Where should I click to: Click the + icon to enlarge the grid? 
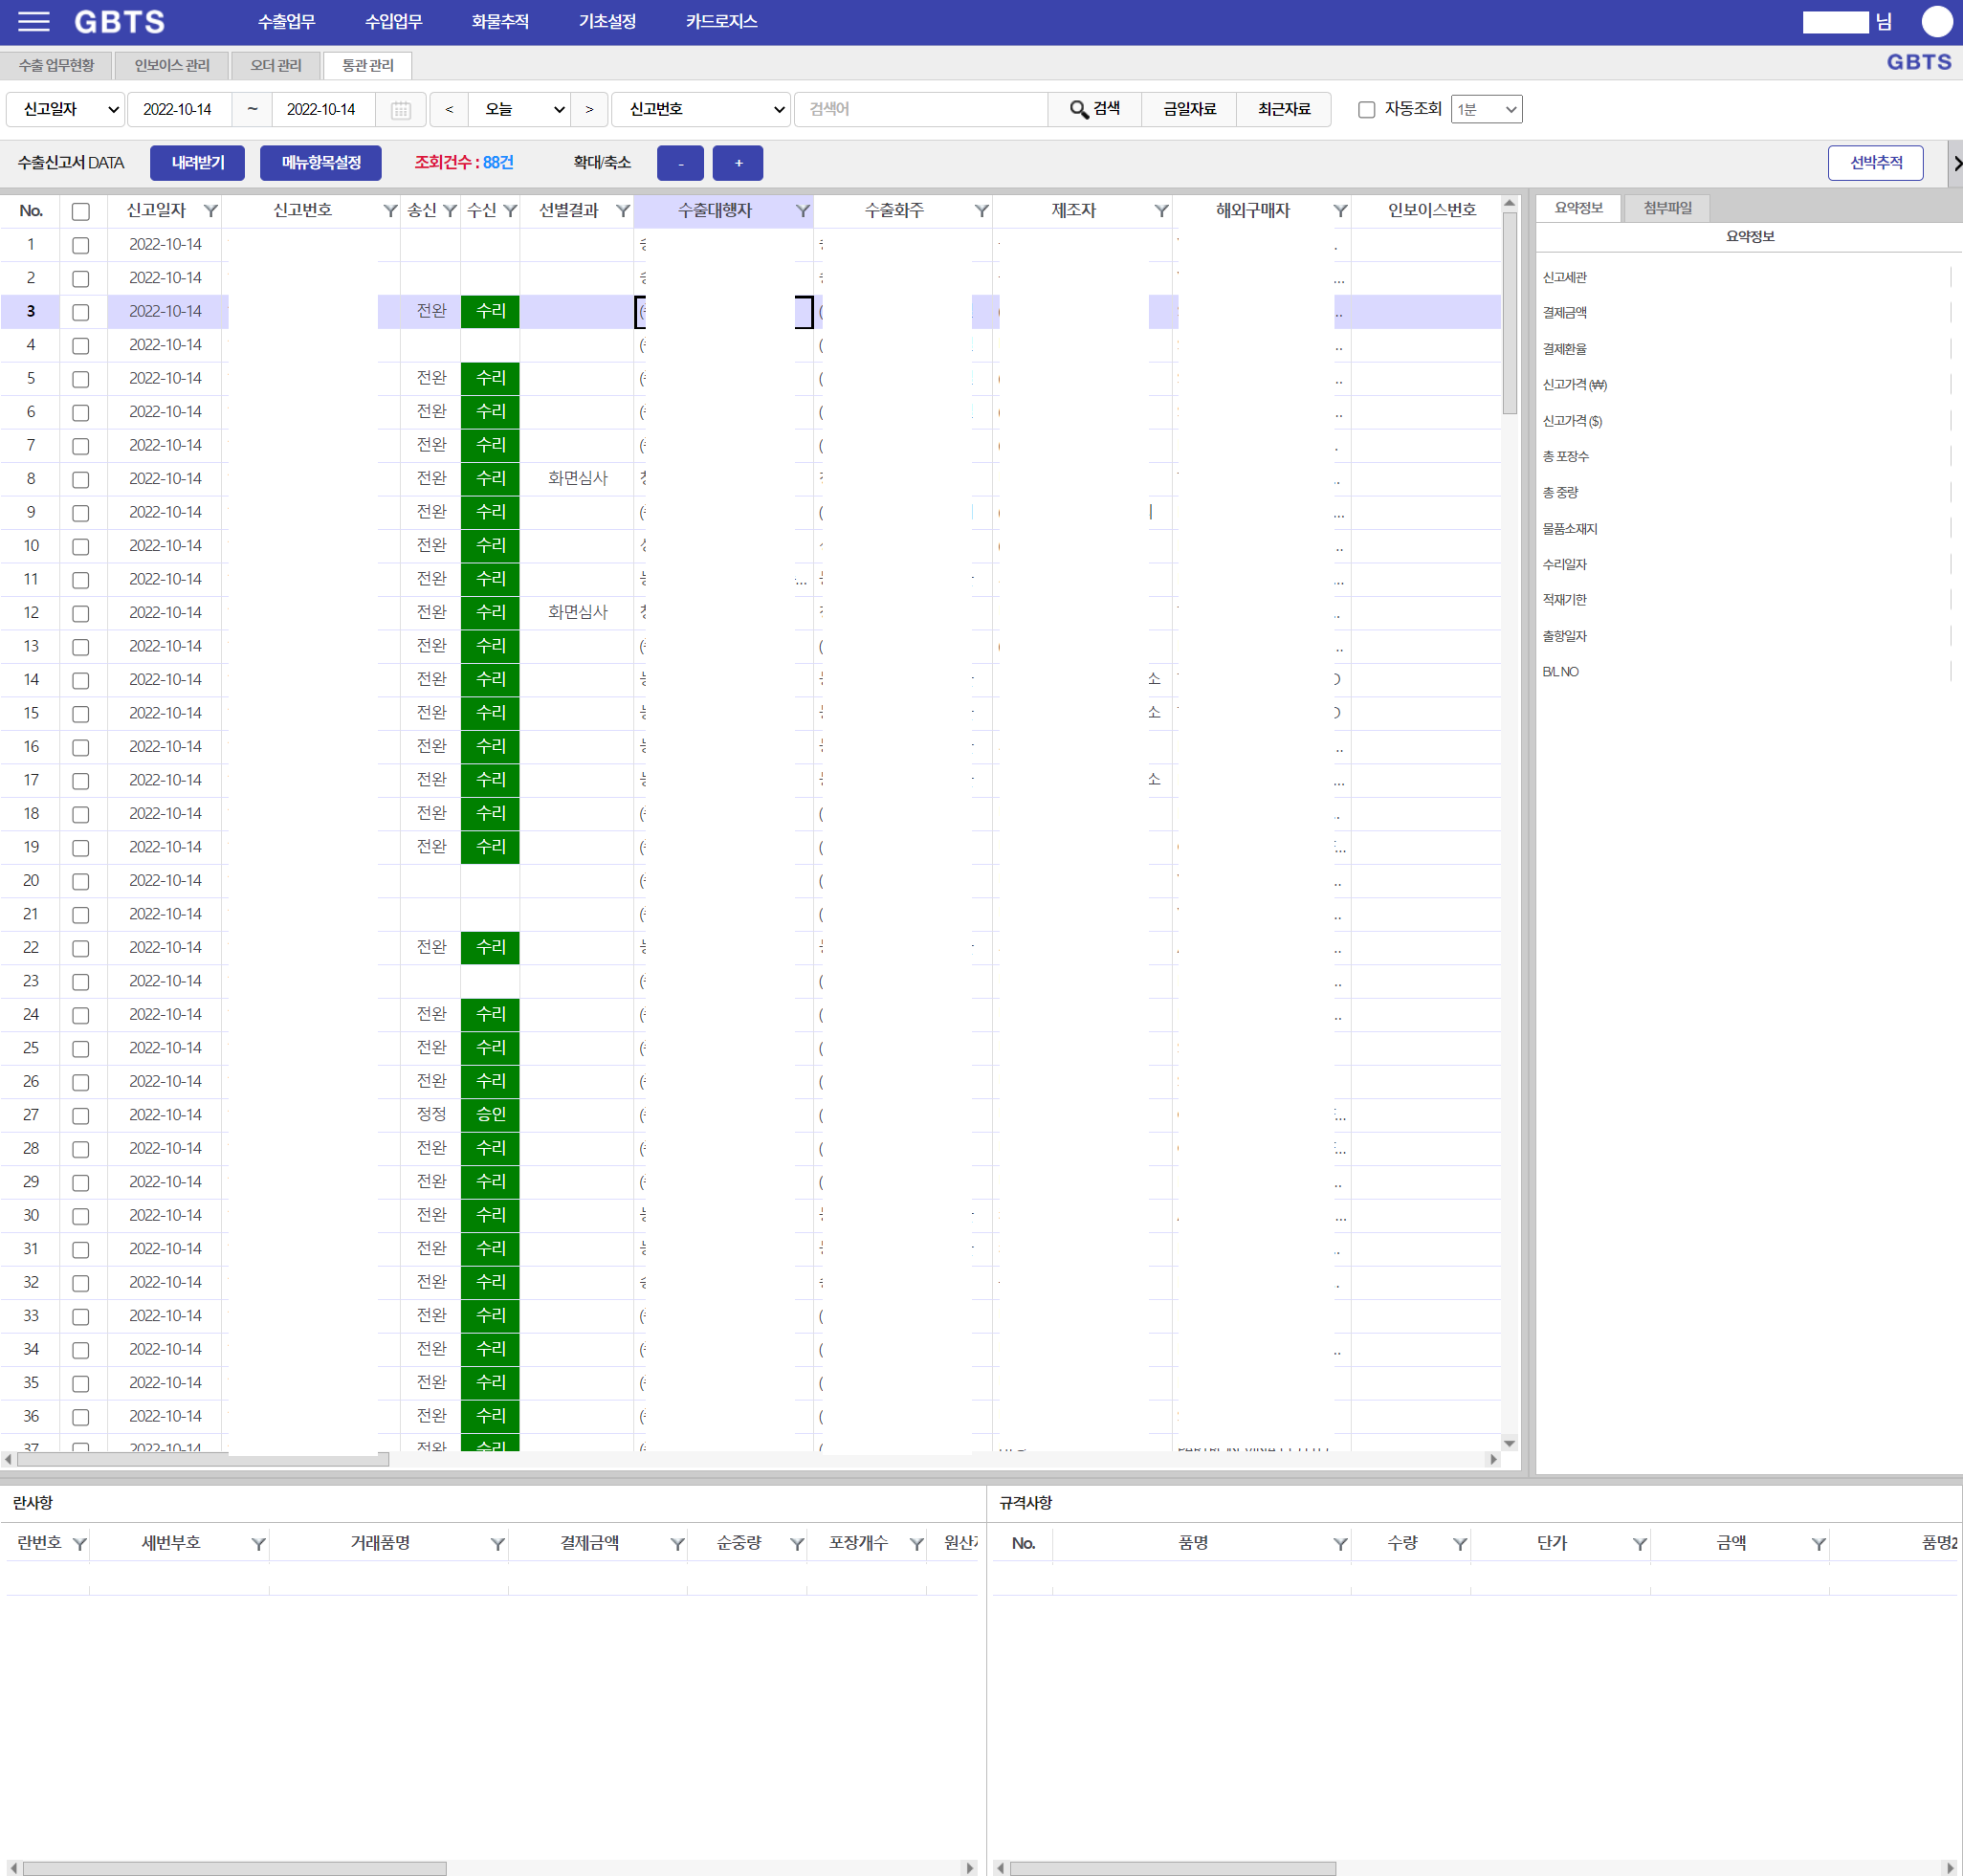coord(737,162)
